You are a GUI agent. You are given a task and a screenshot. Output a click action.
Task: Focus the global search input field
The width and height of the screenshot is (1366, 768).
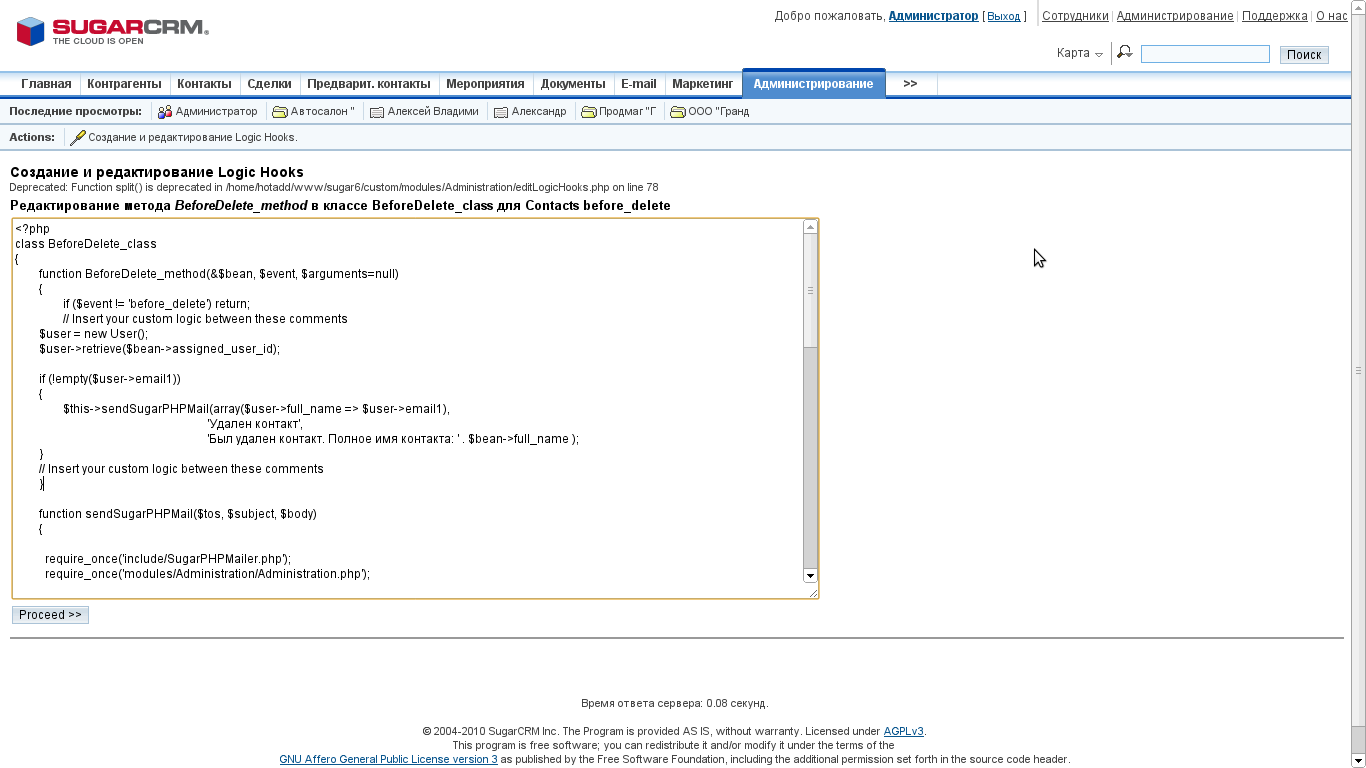pyautogui.click(x=1205, y=54)
